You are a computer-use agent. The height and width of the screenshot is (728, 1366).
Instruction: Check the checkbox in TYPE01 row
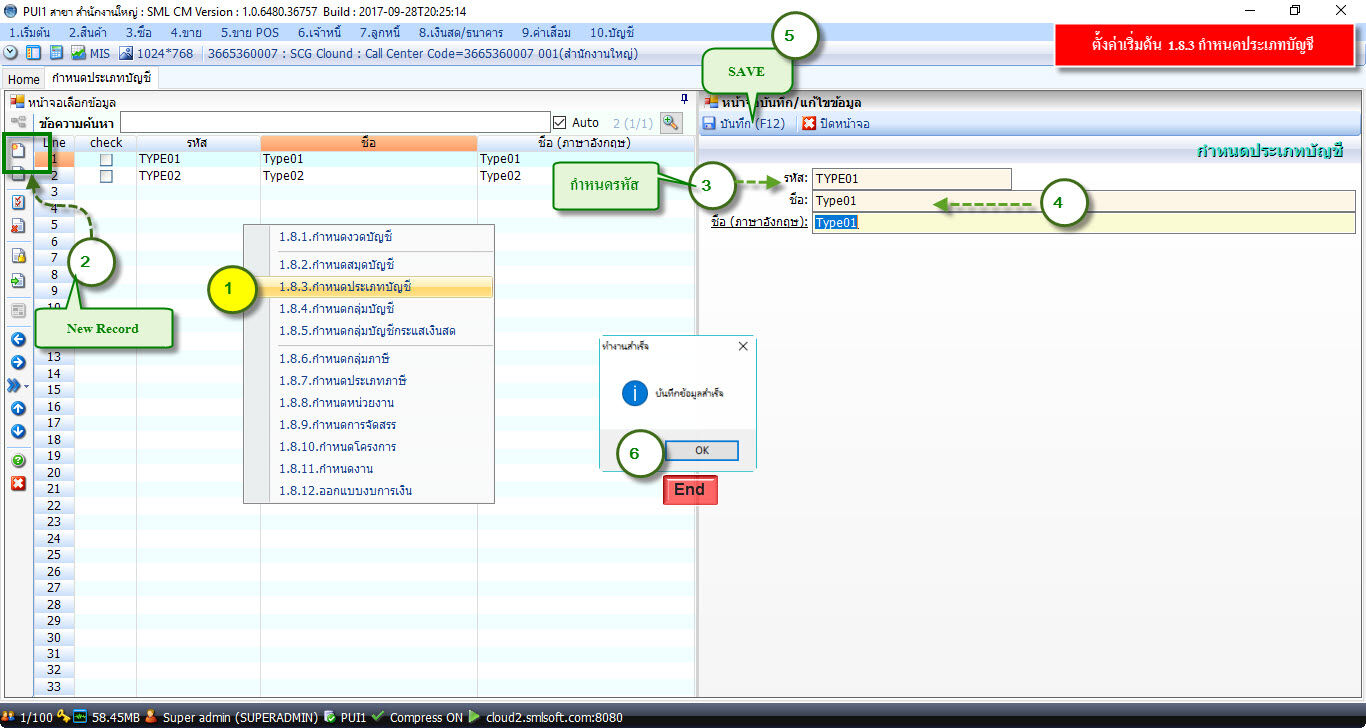click(x=106, y=159)
